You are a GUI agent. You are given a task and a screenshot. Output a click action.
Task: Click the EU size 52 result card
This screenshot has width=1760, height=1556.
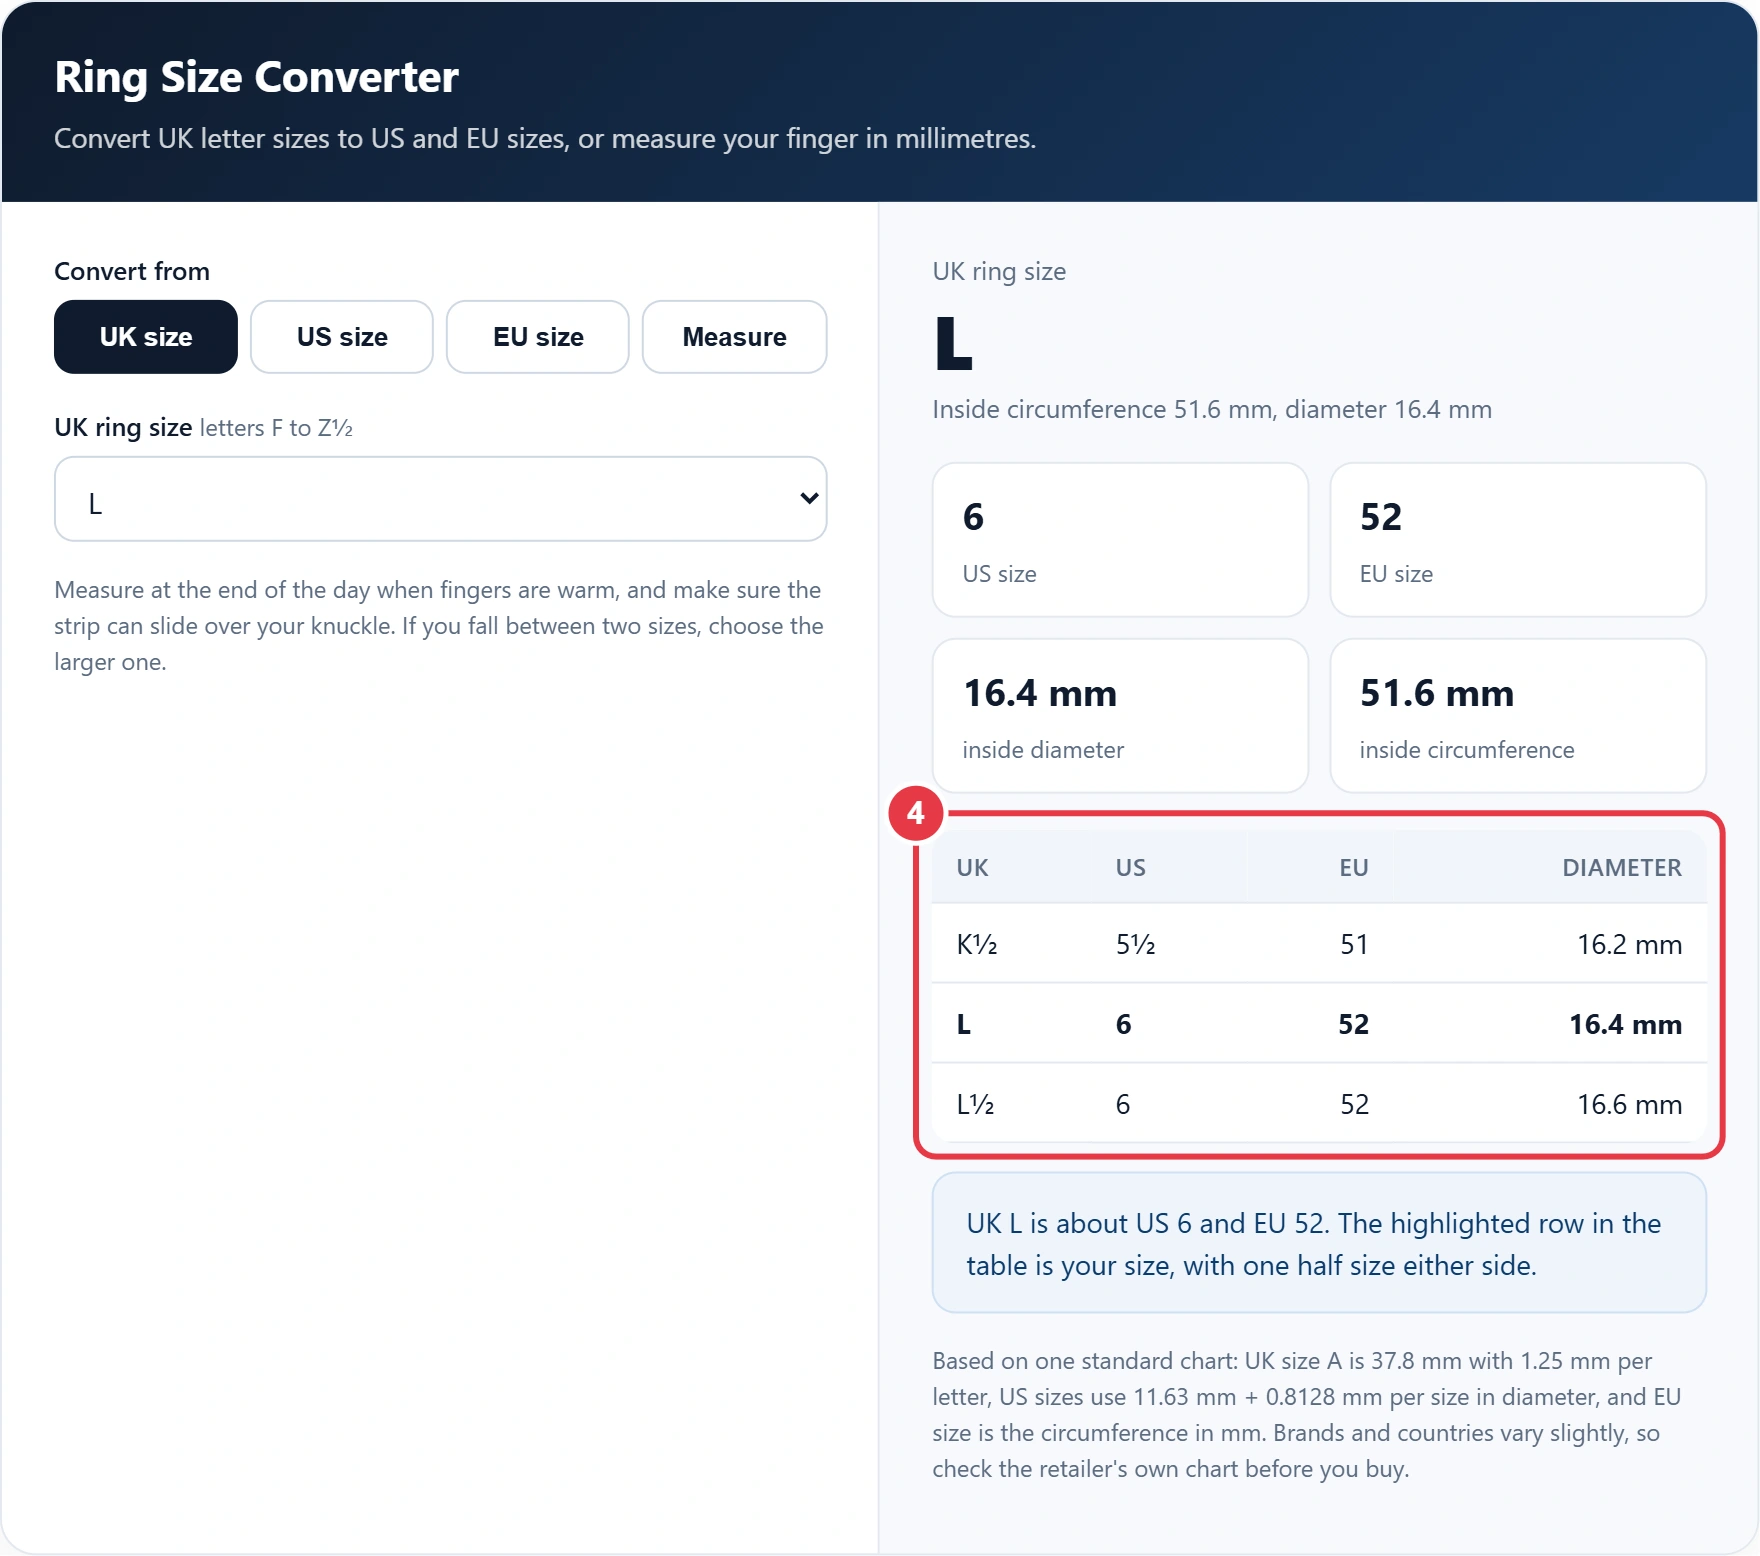click(x=1518, y=540)
